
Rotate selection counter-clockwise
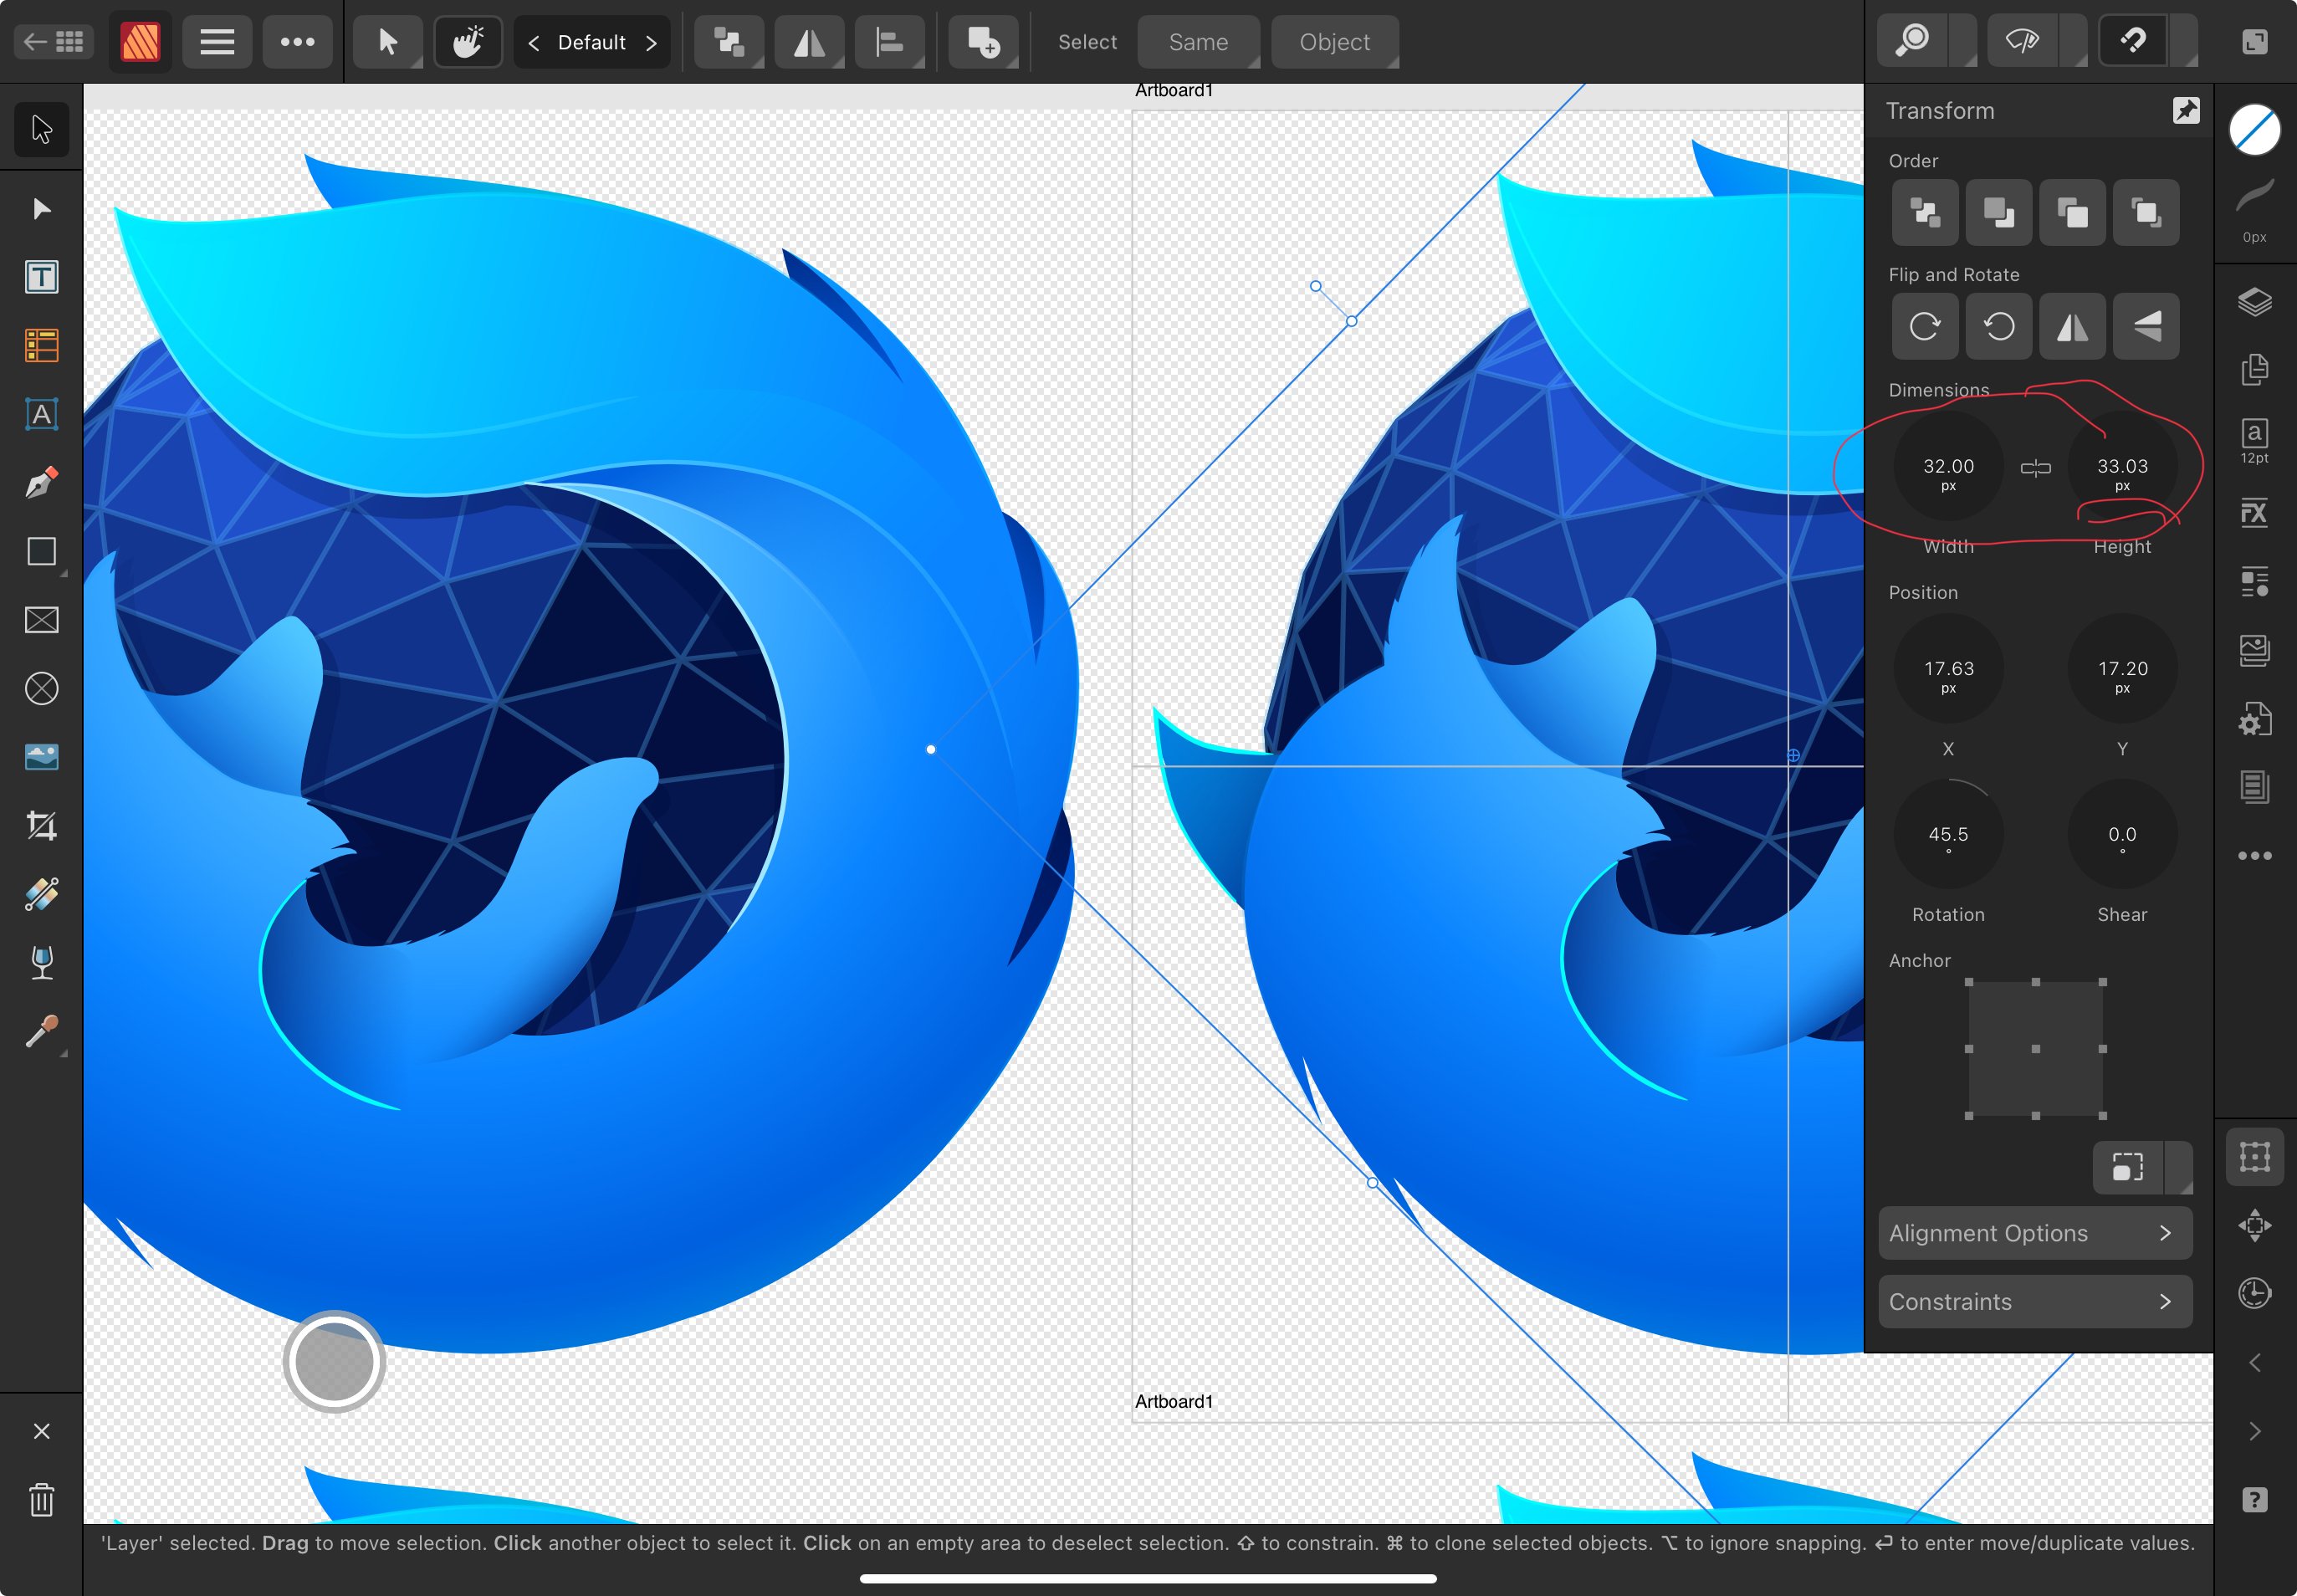point(1998,326)
